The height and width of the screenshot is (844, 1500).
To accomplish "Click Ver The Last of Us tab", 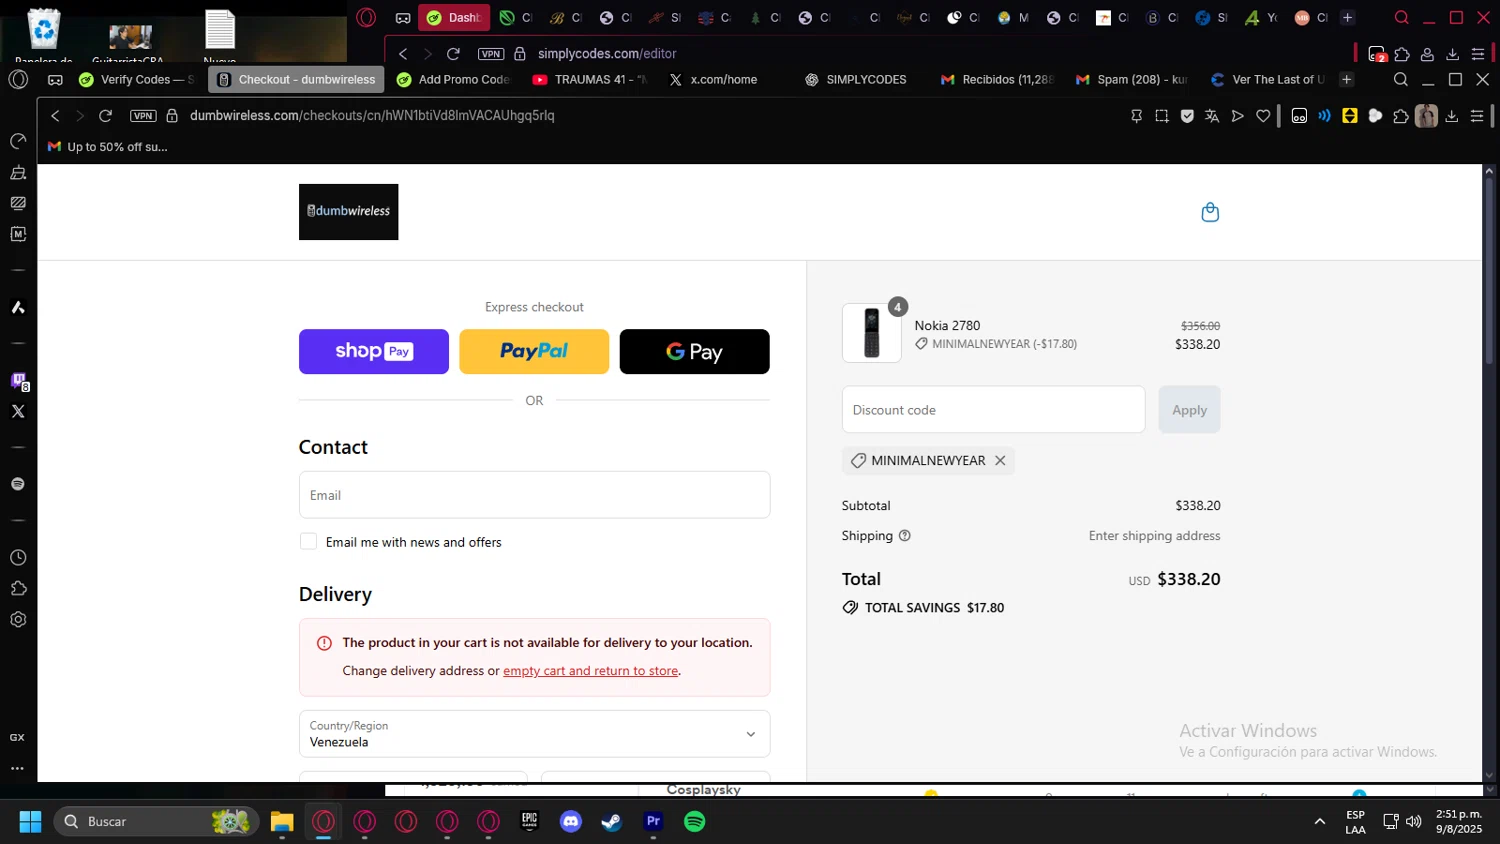I will click(1268, 80).
